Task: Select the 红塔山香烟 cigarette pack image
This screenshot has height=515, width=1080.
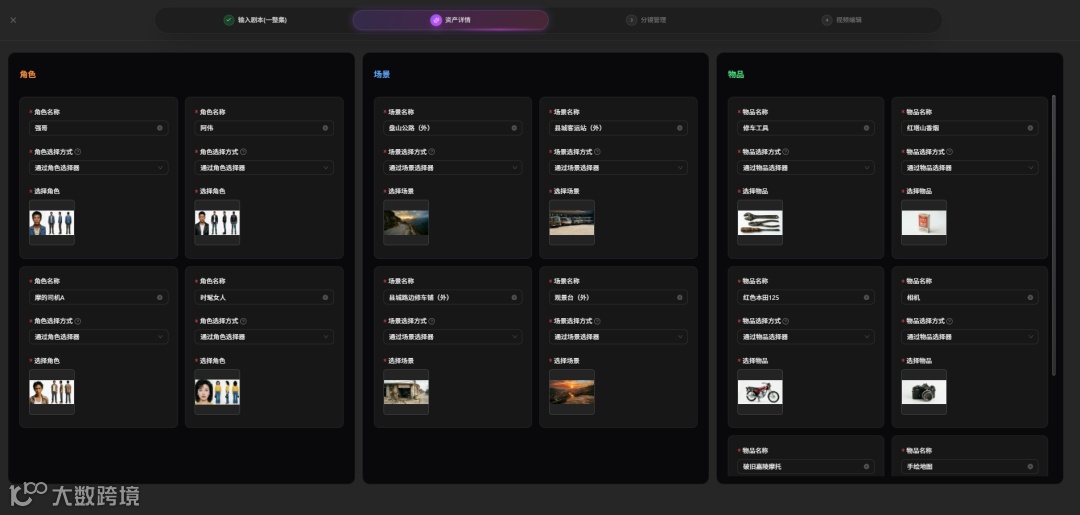Action: click(x=924, y=222)
